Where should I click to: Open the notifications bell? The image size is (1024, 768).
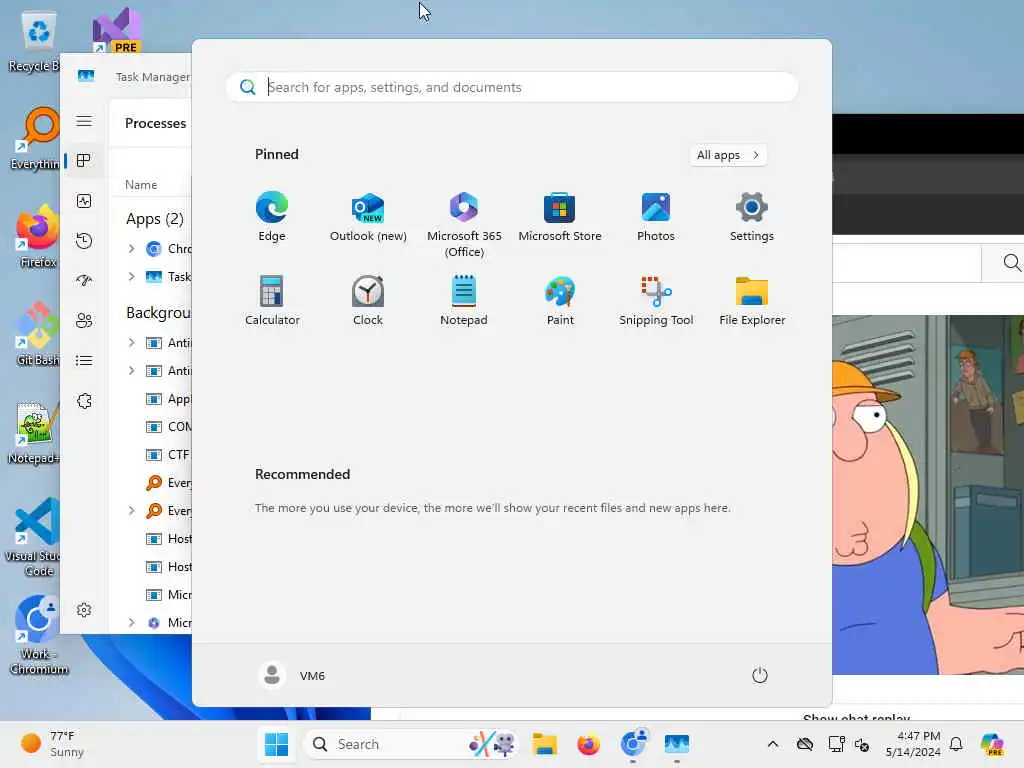tap(956, 744)
